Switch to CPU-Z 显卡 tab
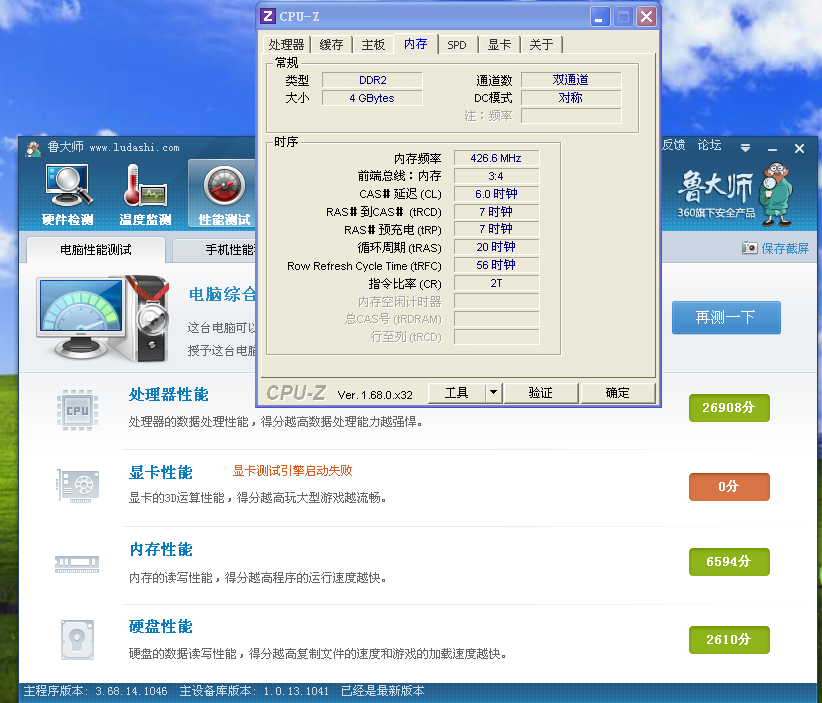This screenshot has height=703, width=822. (499, 45)
